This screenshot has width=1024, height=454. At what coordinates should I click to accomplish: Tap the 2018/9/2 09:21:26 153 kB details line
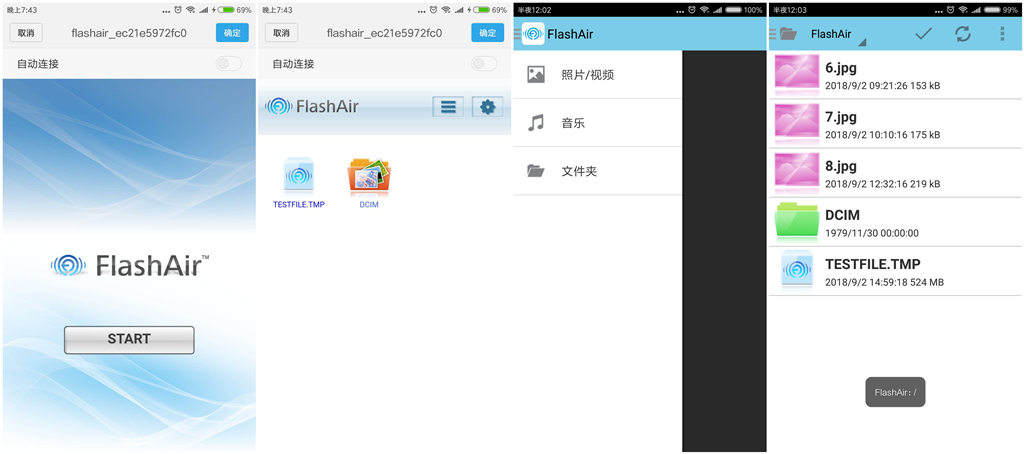click(x=882, y=86)
